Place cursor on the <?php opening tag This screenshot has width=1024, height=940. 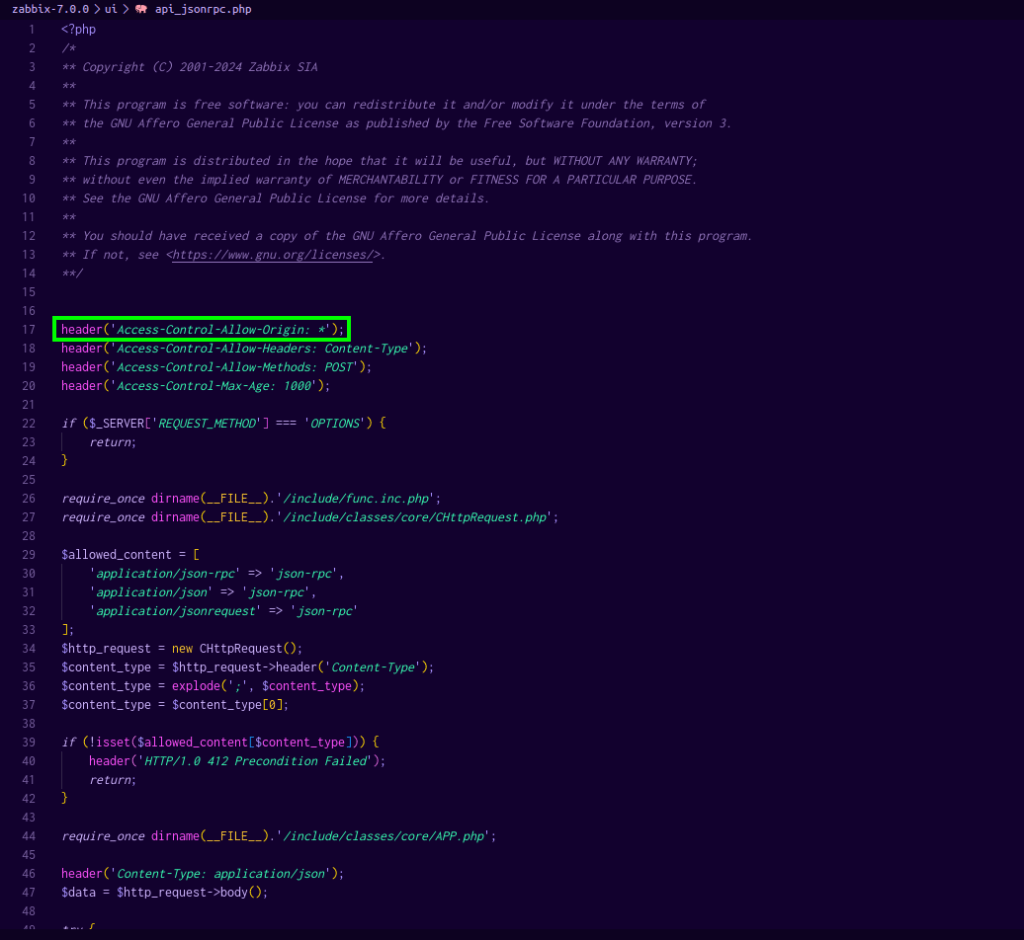coord(78,29)
